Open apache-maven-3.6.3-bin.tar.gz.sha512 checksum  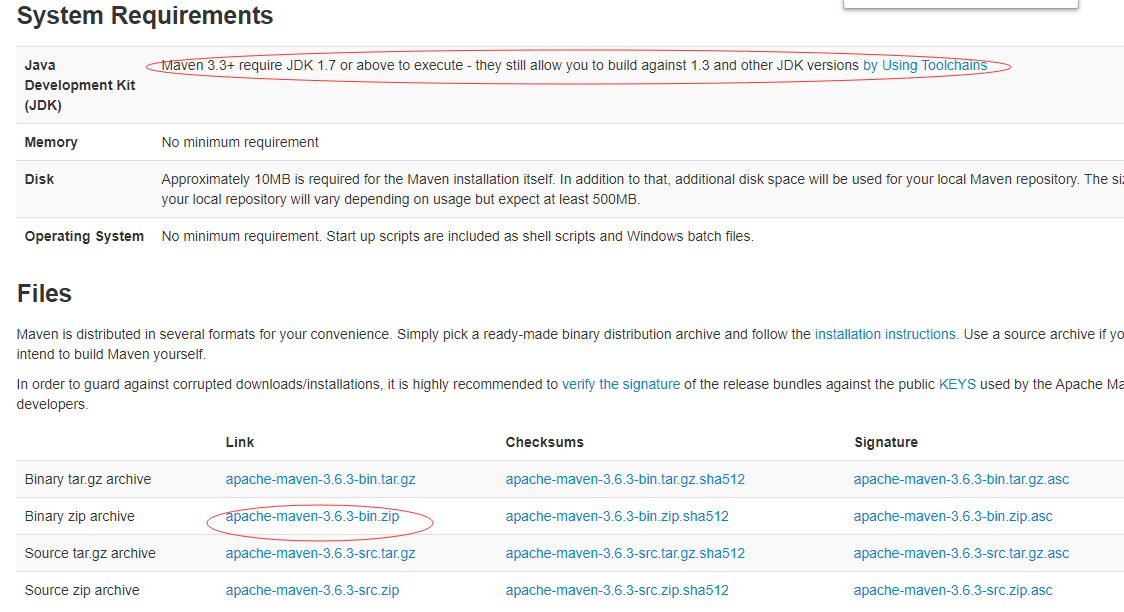click(x=625, y=479)
